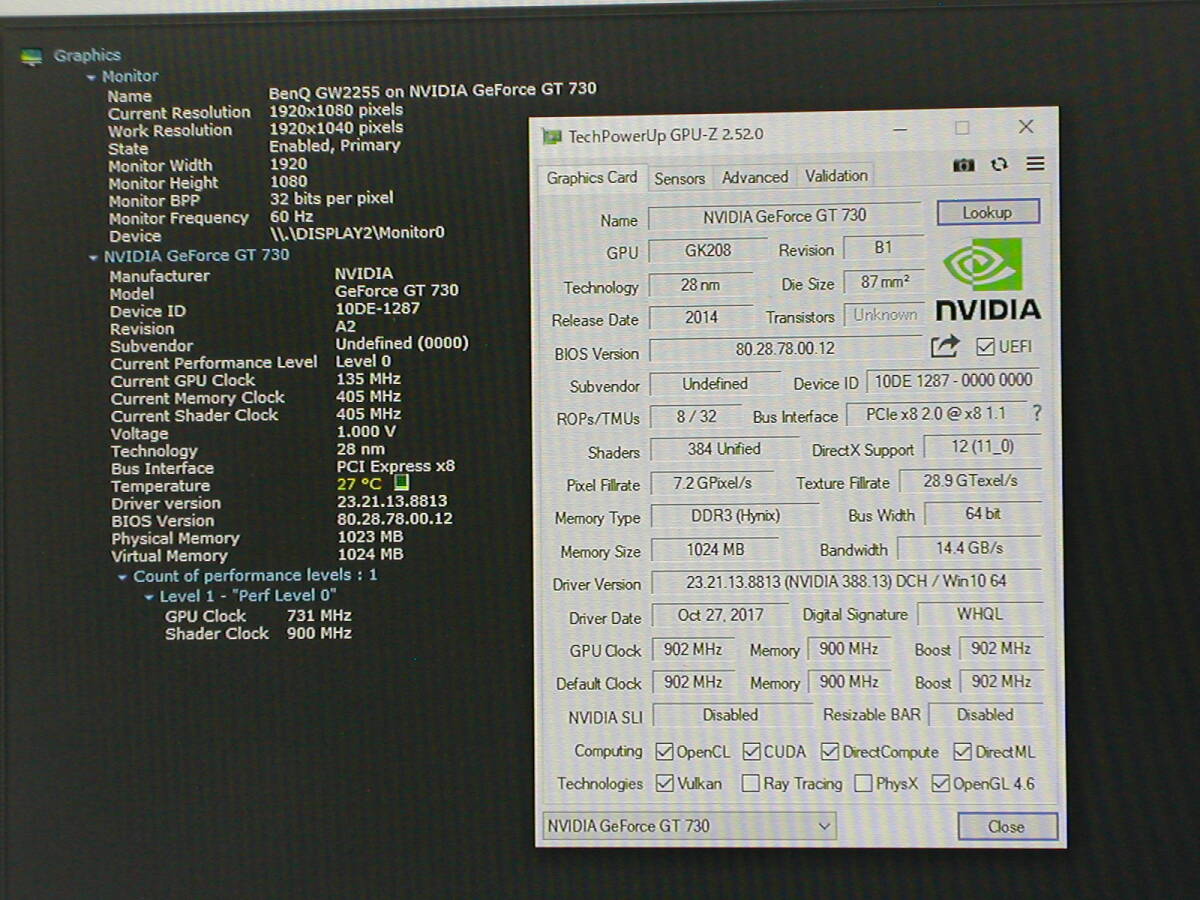Toggle the OpenCL checkbox
1200x900 pixels.
coord(664,752)
